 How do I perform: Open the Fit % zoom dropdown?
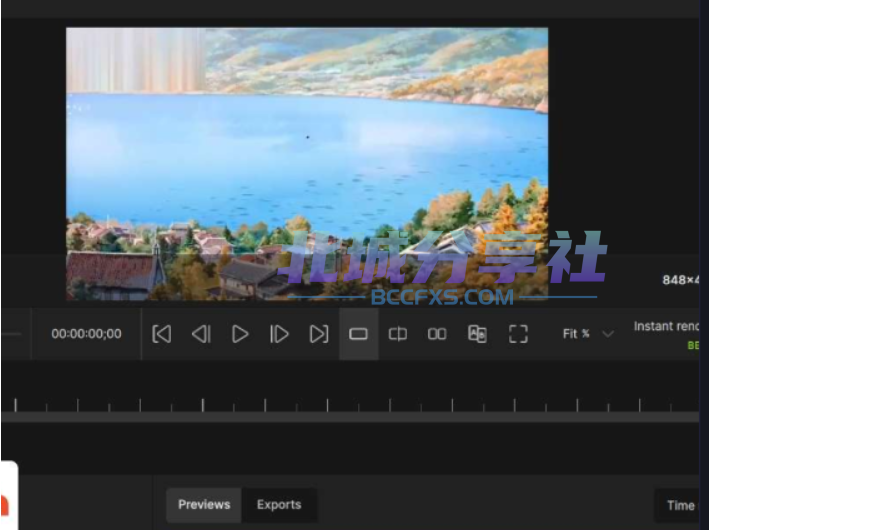point(587,334)
